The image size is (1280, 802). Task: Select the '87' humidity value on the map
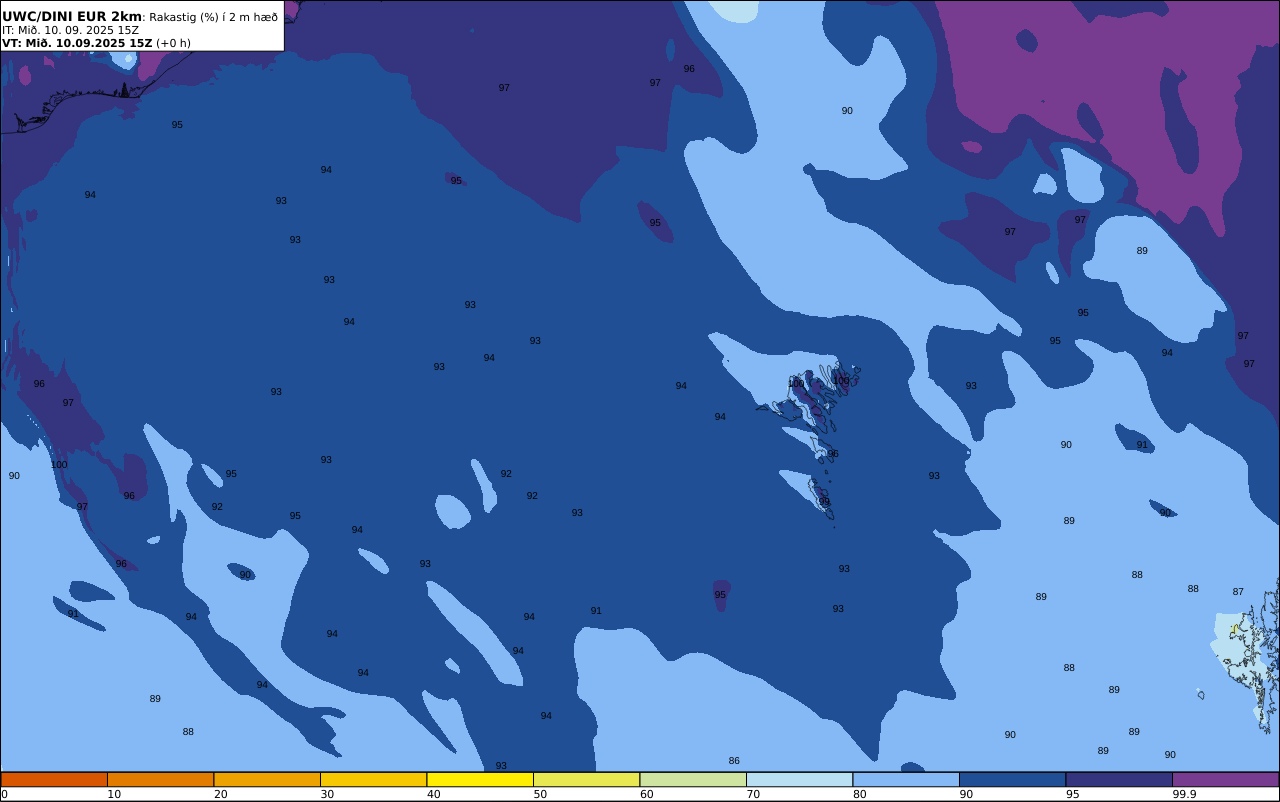[x=1238, y=592]
